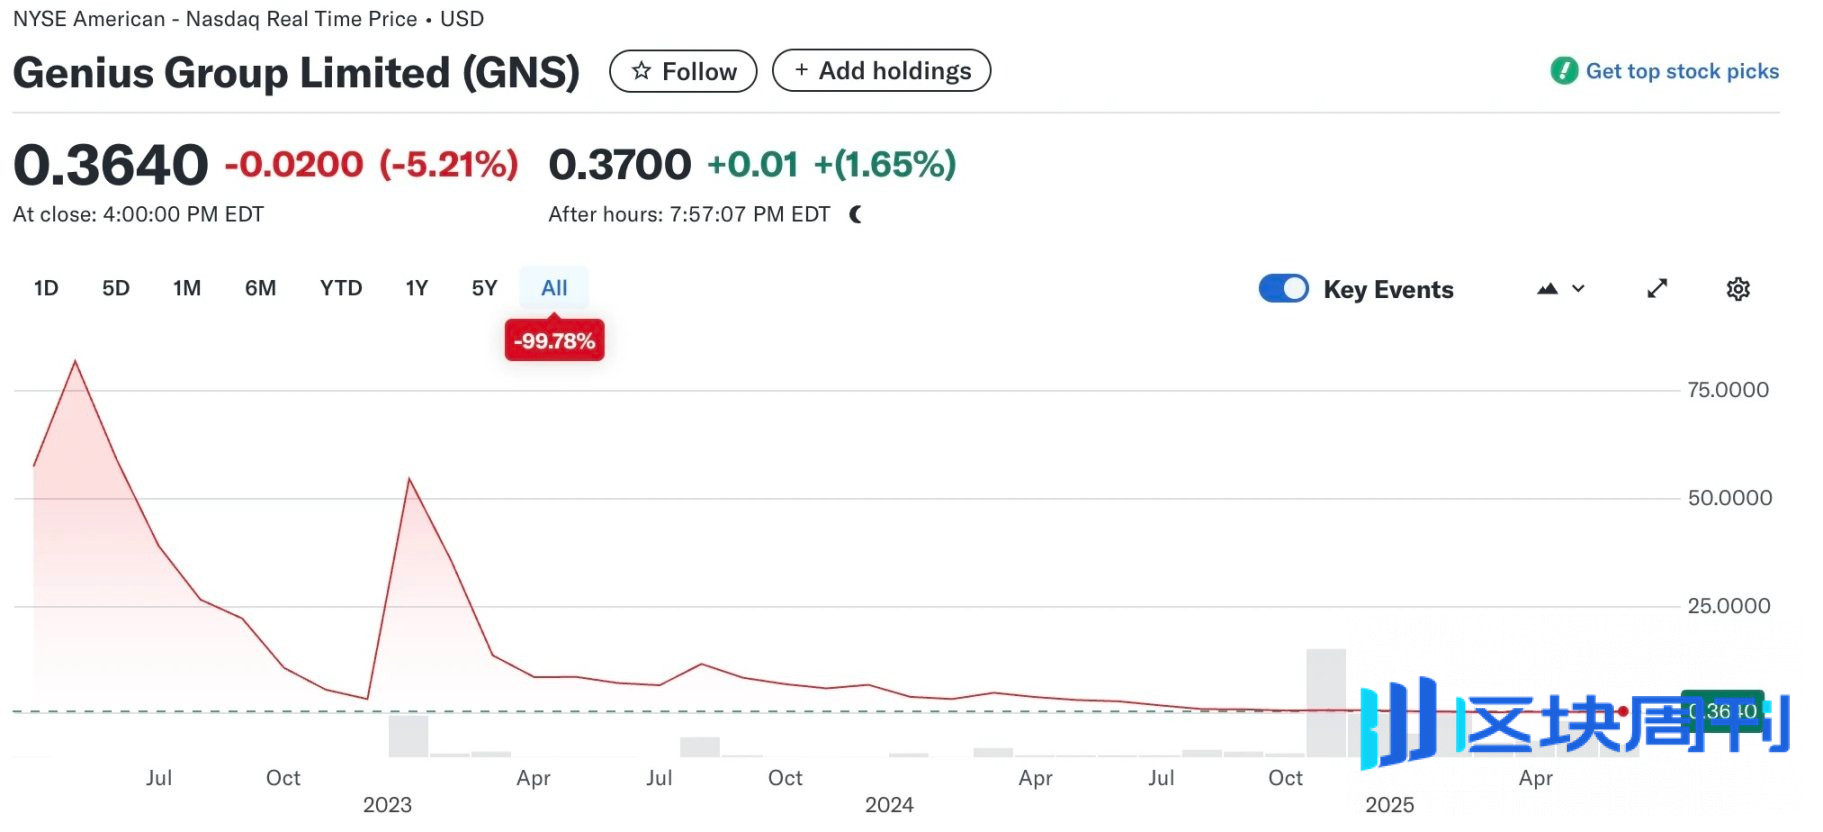Image resolution: width=1823 pixels, height=832 pixels.
Task: Open the chart type mountain dropdown
Action: pos(1561,289)
